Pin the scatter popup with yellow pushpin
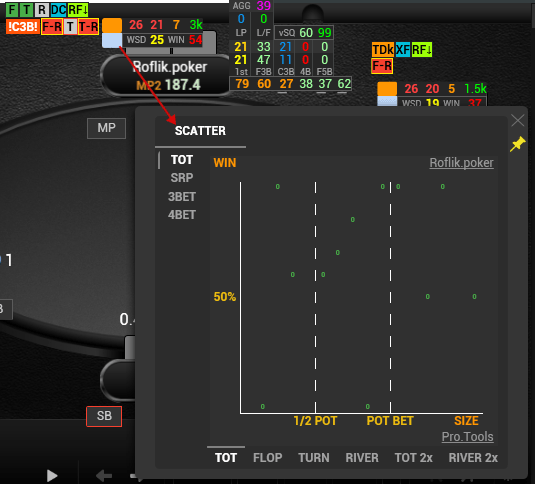 pos(518,144)
